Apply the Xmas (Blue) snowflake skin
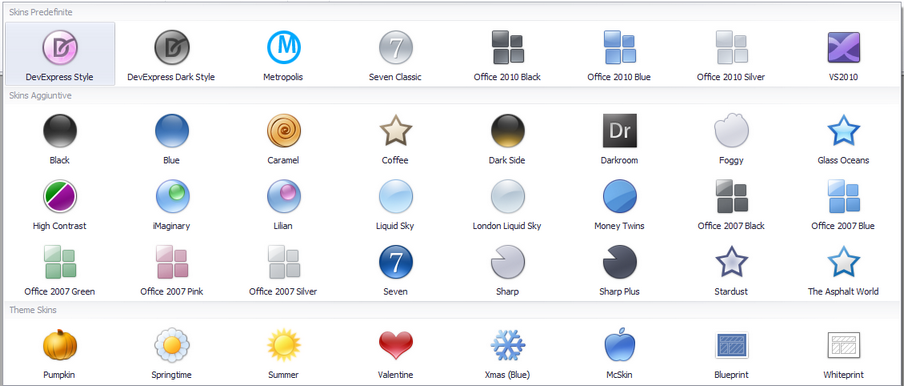This screenshot has height=386, width=904. [507, 353]
